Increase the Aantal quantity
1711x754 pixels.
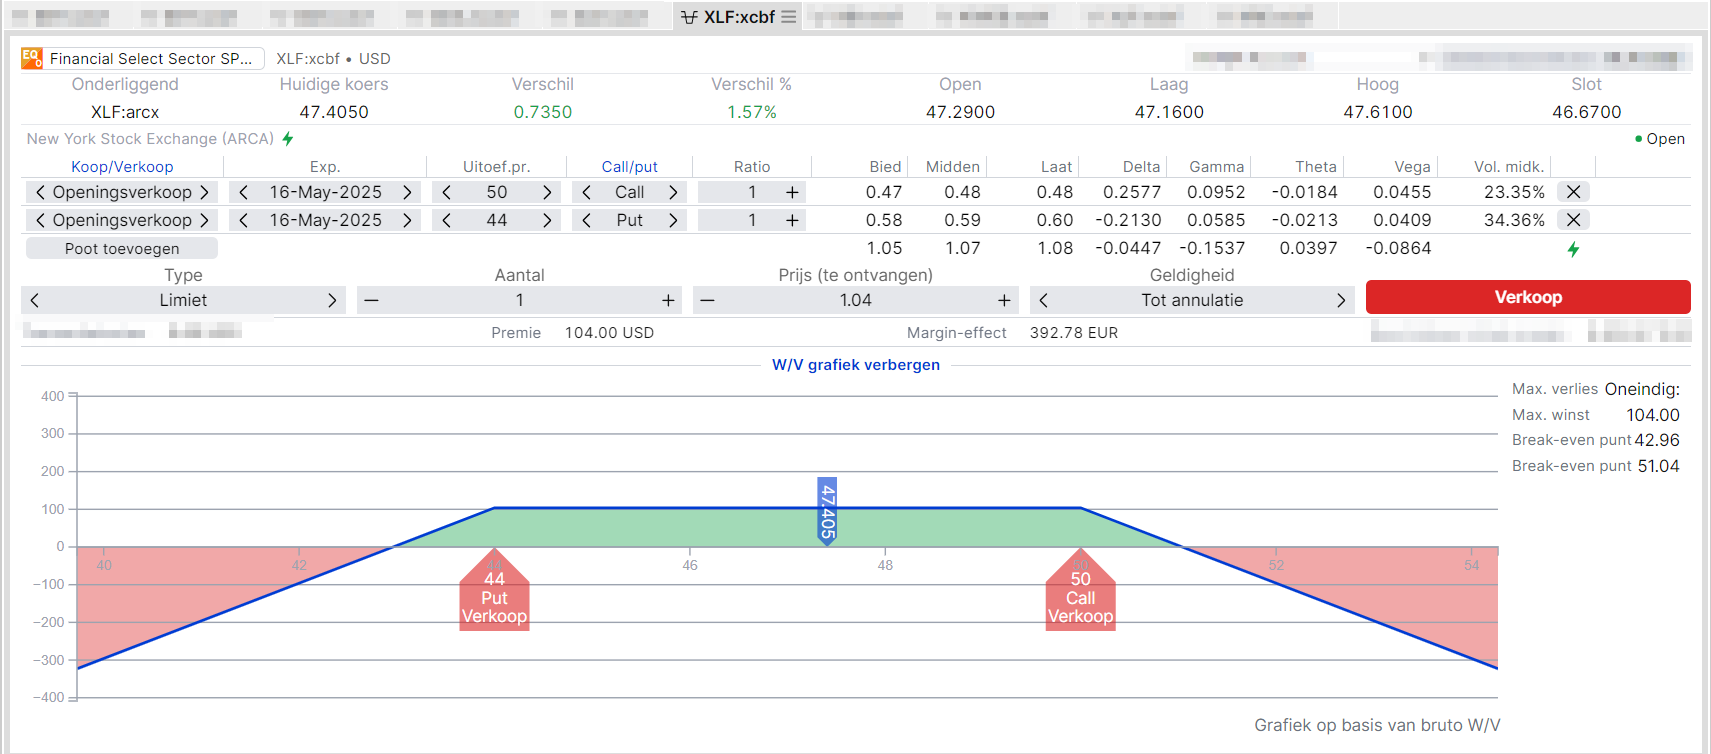[x=668, y=300]
